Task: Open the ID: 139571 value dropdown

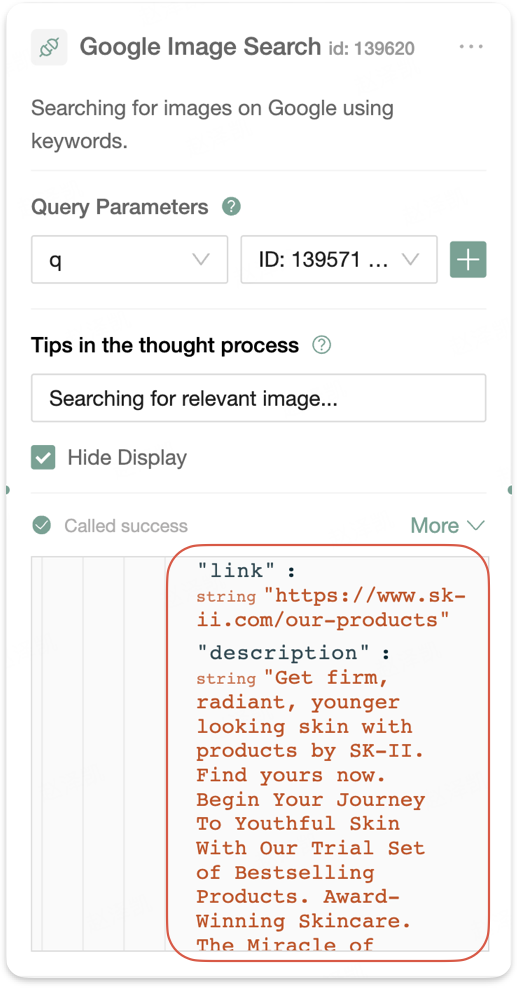Action: (339, 260)
